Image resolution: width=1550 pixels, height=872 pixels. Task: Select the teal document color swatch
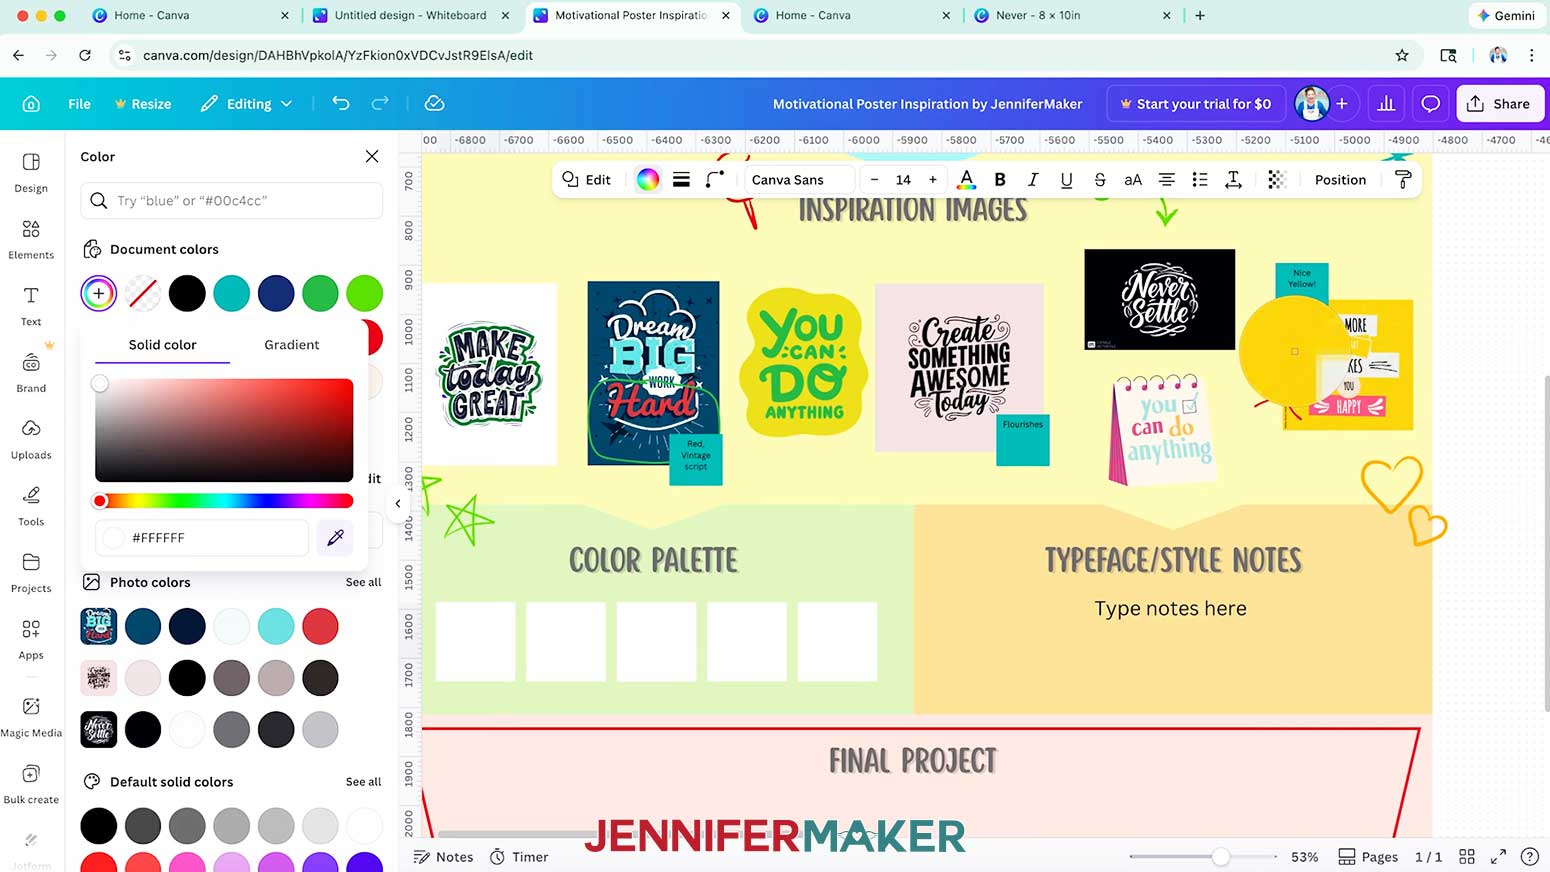[231, 293]
